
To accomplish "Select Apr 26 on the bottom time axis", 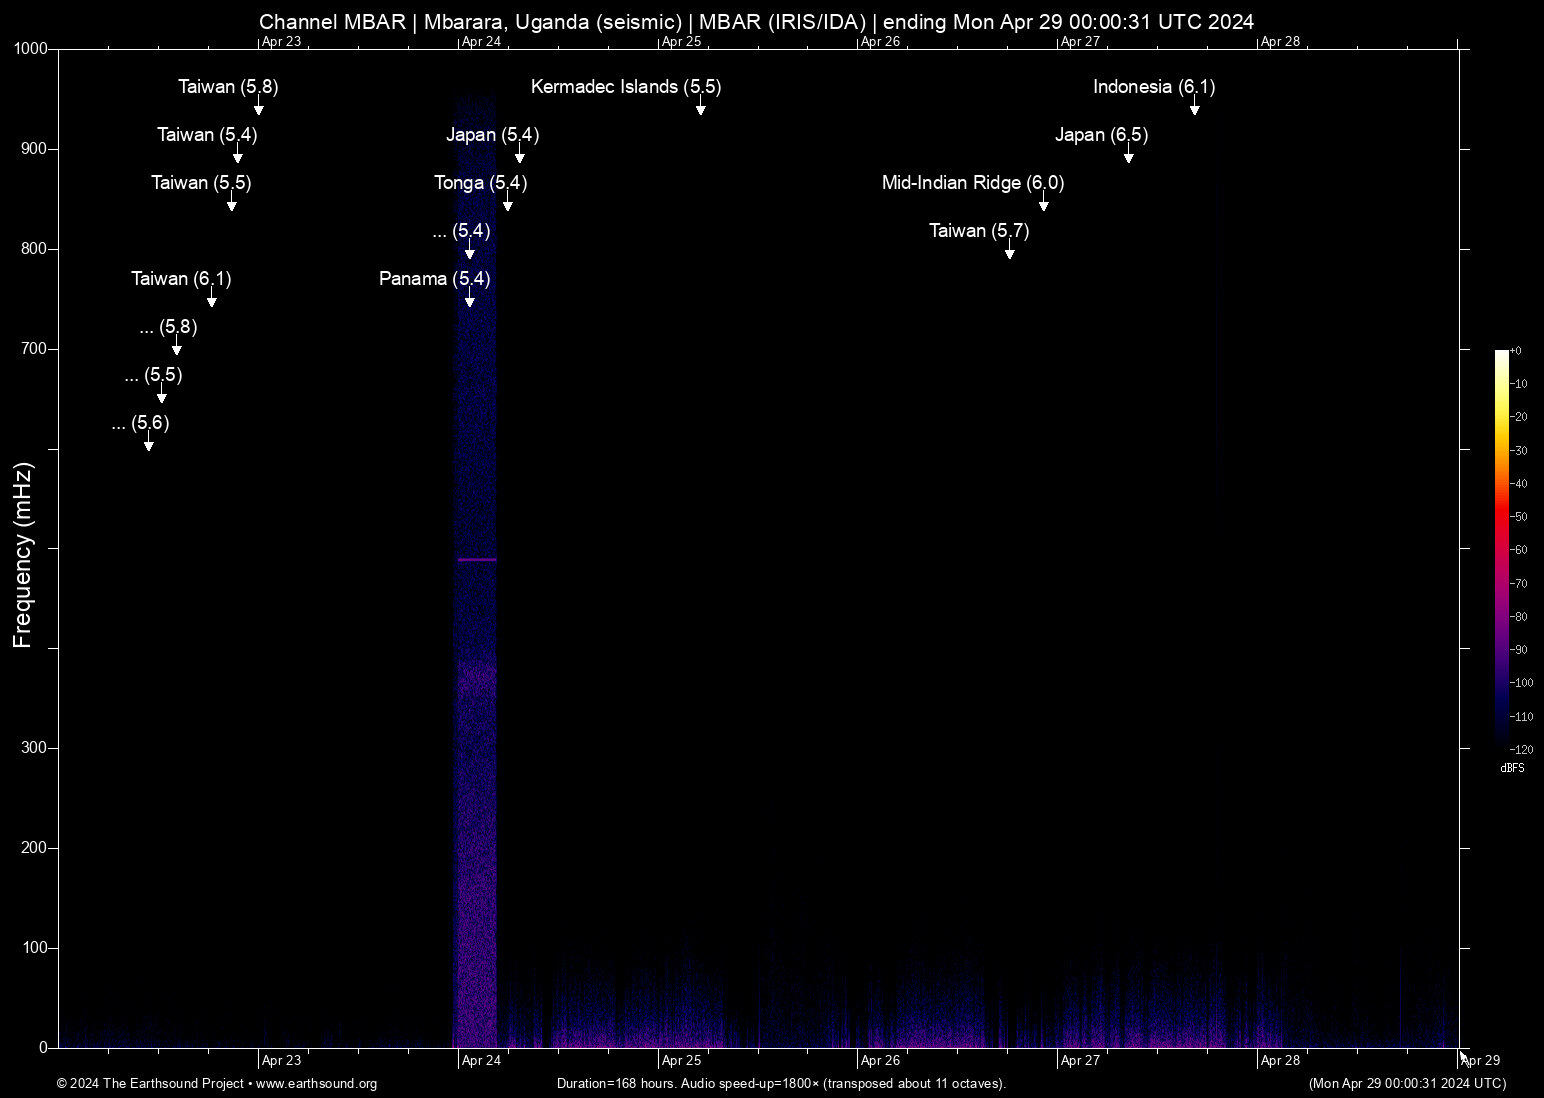I will (880, 1060).
